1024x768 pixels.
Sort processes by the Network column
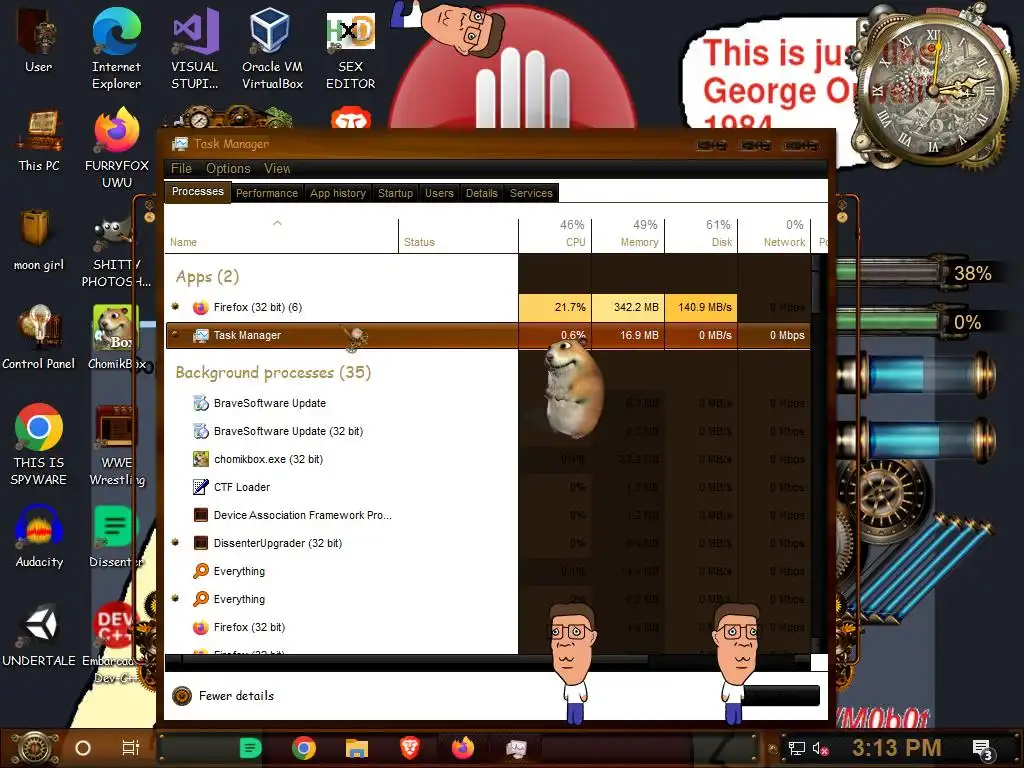774,236
